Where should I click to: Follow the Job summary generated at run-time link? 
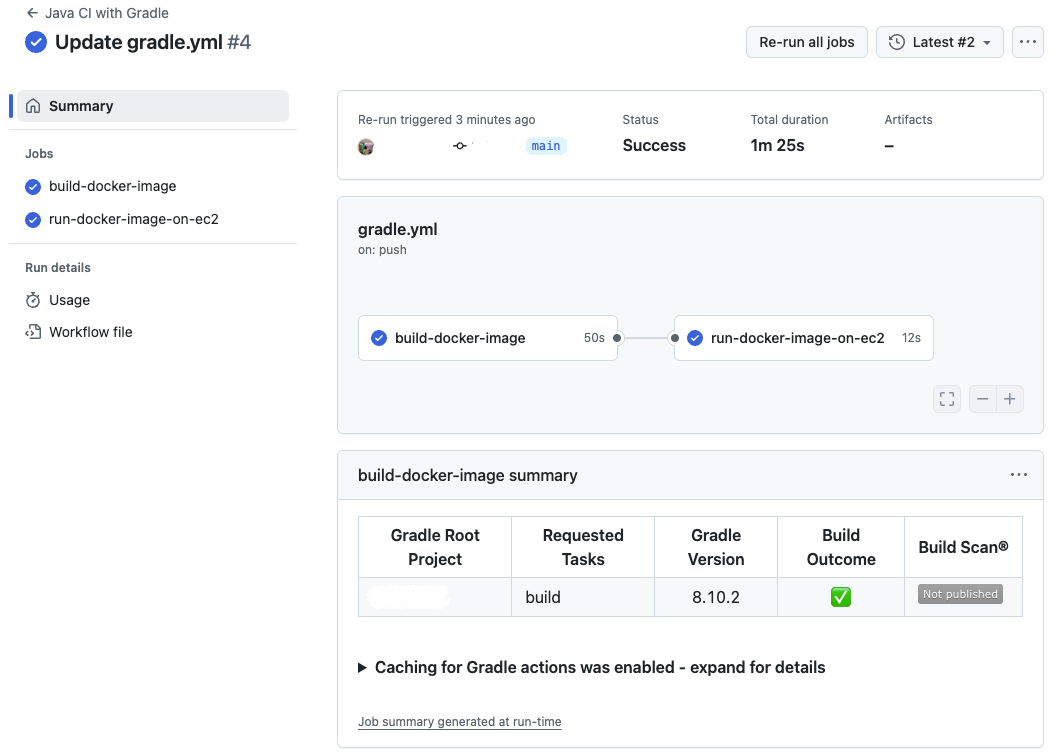coord(460,722)
